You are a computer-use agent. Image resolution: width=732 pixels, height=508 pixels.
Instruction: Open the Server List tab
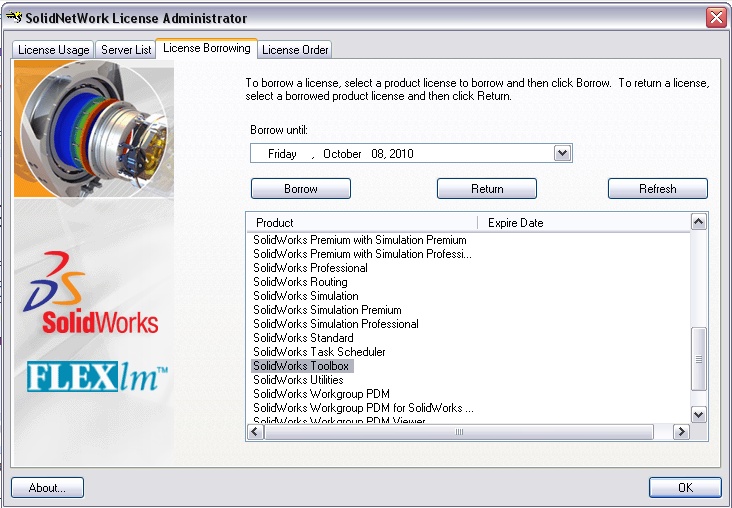pyautogui.click(x=126, y=49)
